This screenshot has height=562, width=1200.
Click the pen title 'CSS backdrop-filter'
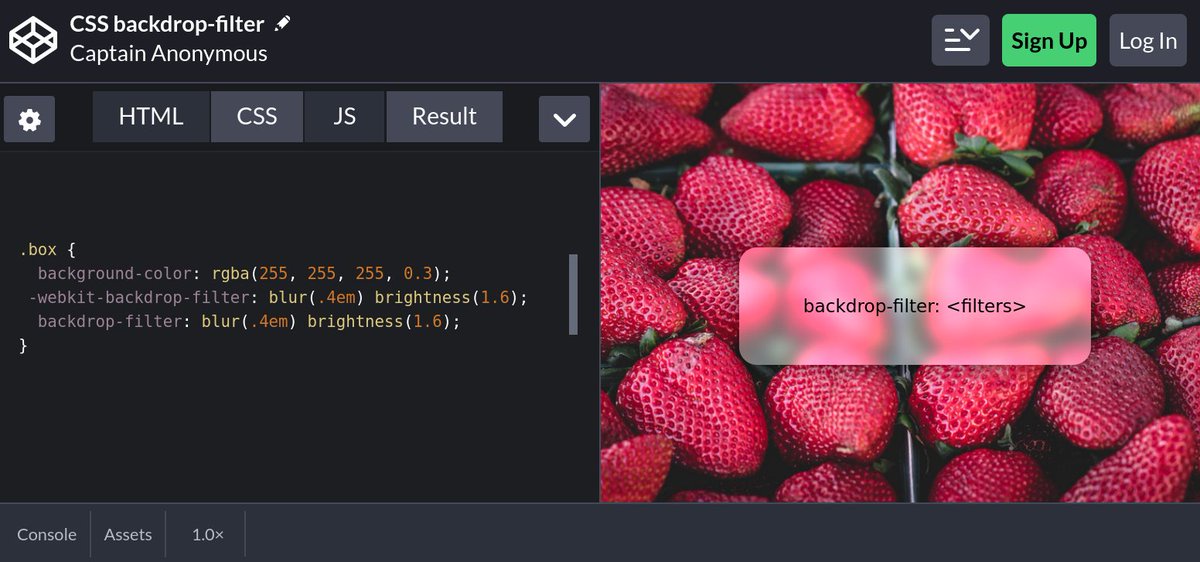tap(167, 24)
